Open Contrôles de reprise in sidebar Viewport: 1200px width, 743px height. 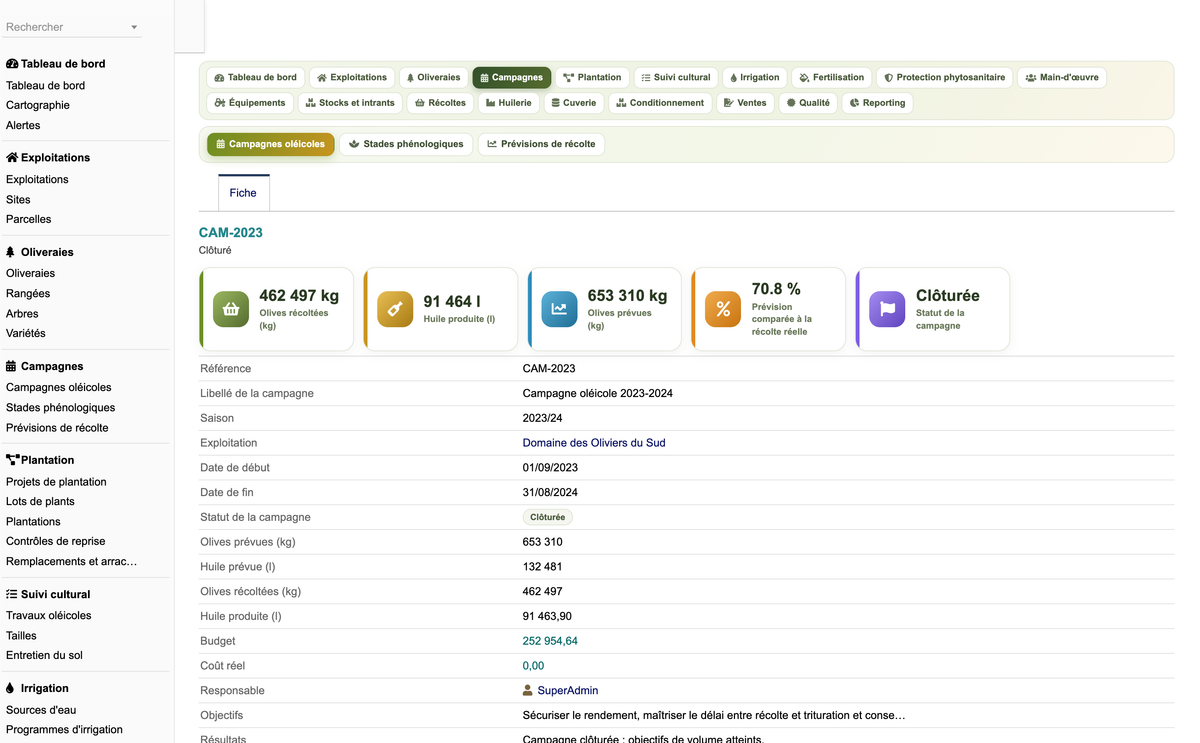[x=56, y=541]
